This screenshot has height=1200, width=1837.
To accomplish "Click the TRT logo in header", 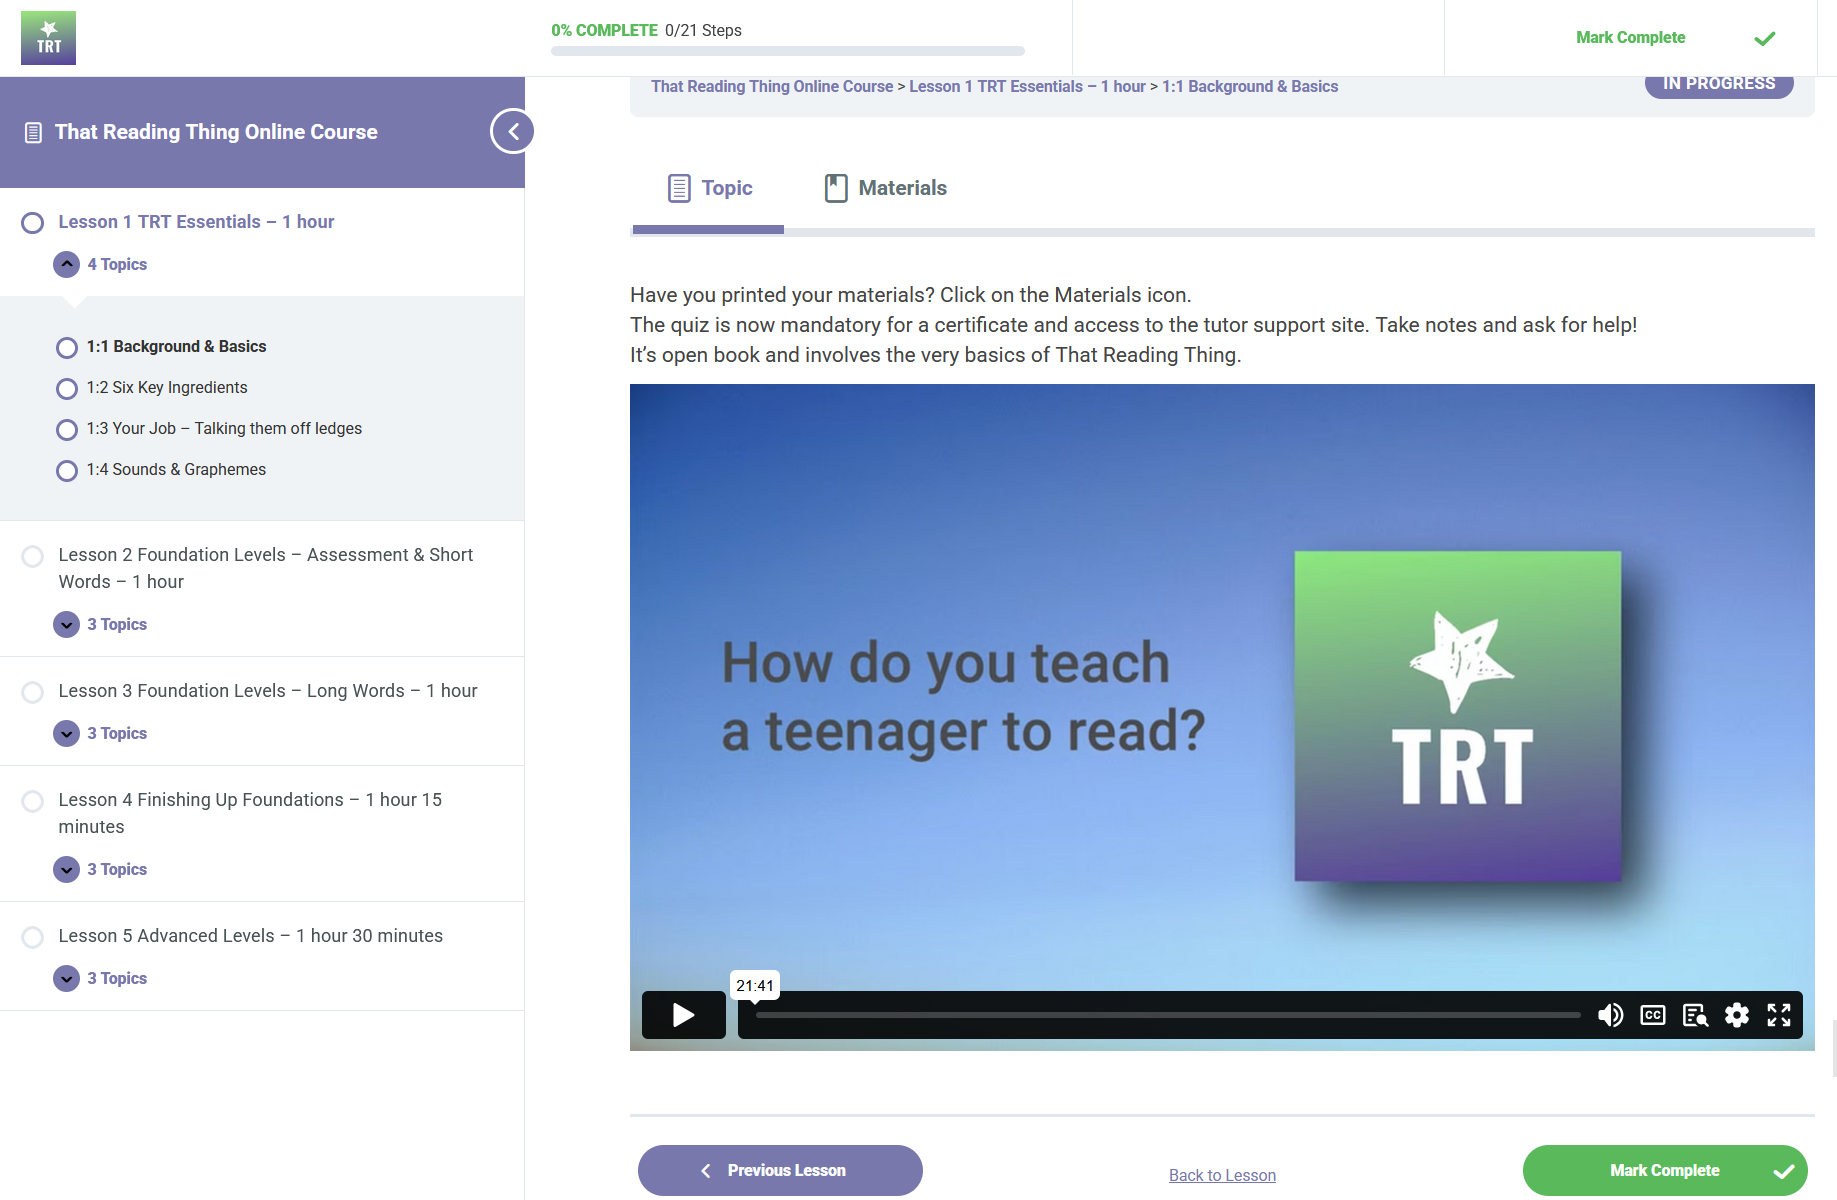I will 48,38.
